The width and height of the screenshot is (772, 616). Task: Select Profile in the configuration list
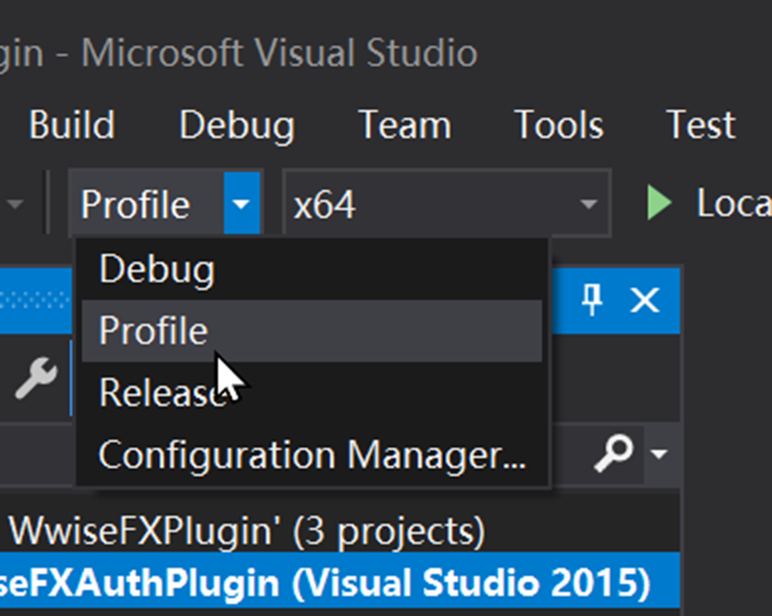click(154, 331)
